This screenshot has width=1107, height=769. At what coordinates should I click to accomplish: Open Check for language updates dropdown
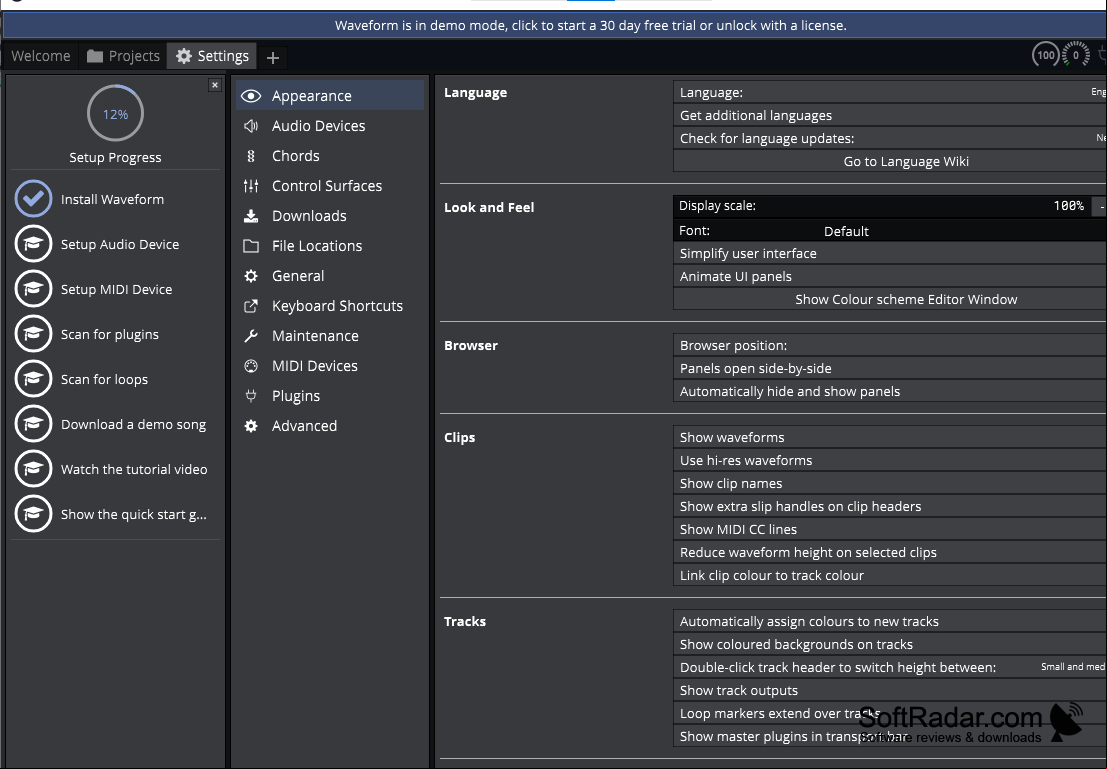[890, 138]
